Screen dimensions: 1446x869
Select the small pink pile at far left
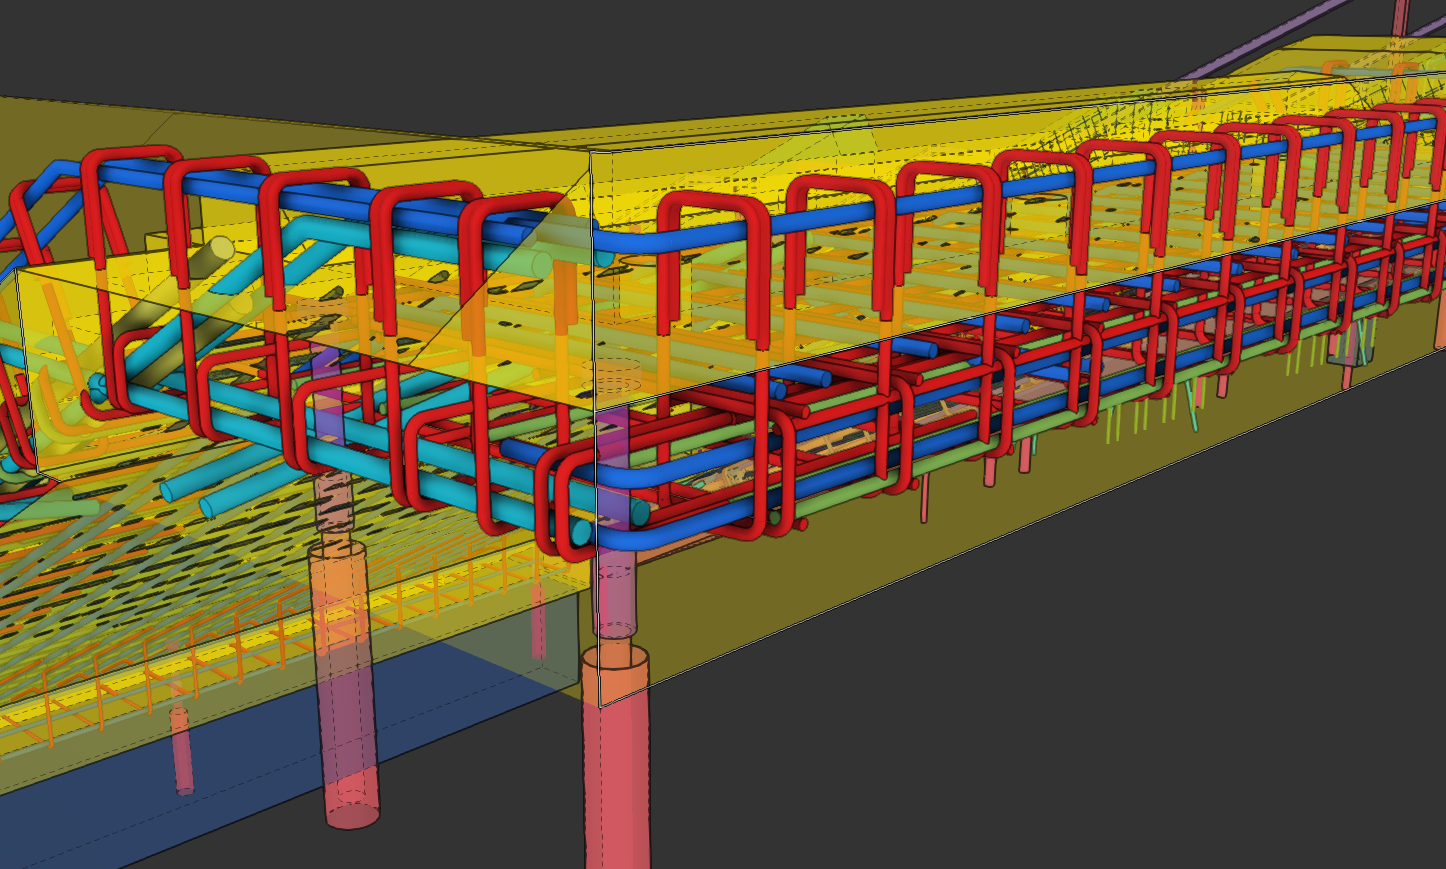click(181, 750)
